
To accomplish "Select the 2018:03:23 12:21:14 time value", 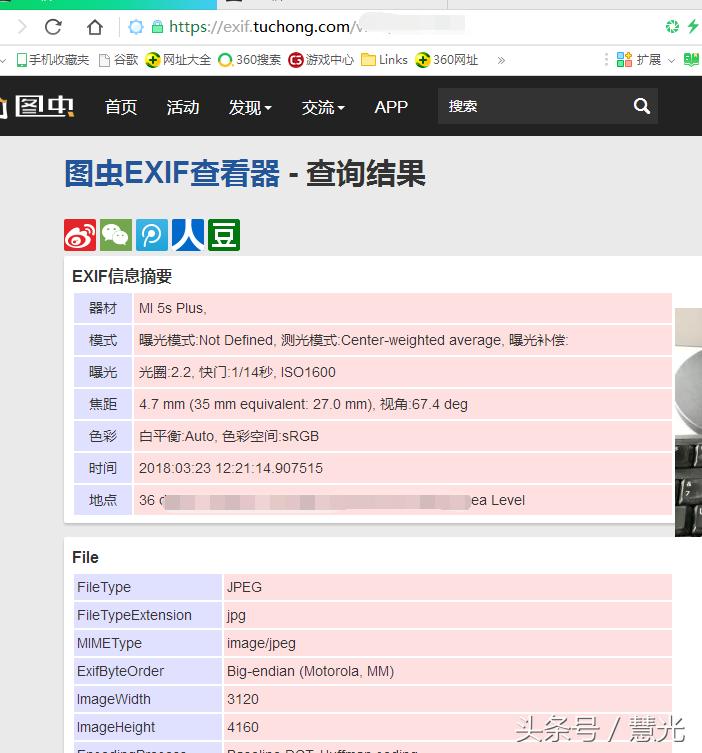I will [402, 468].
